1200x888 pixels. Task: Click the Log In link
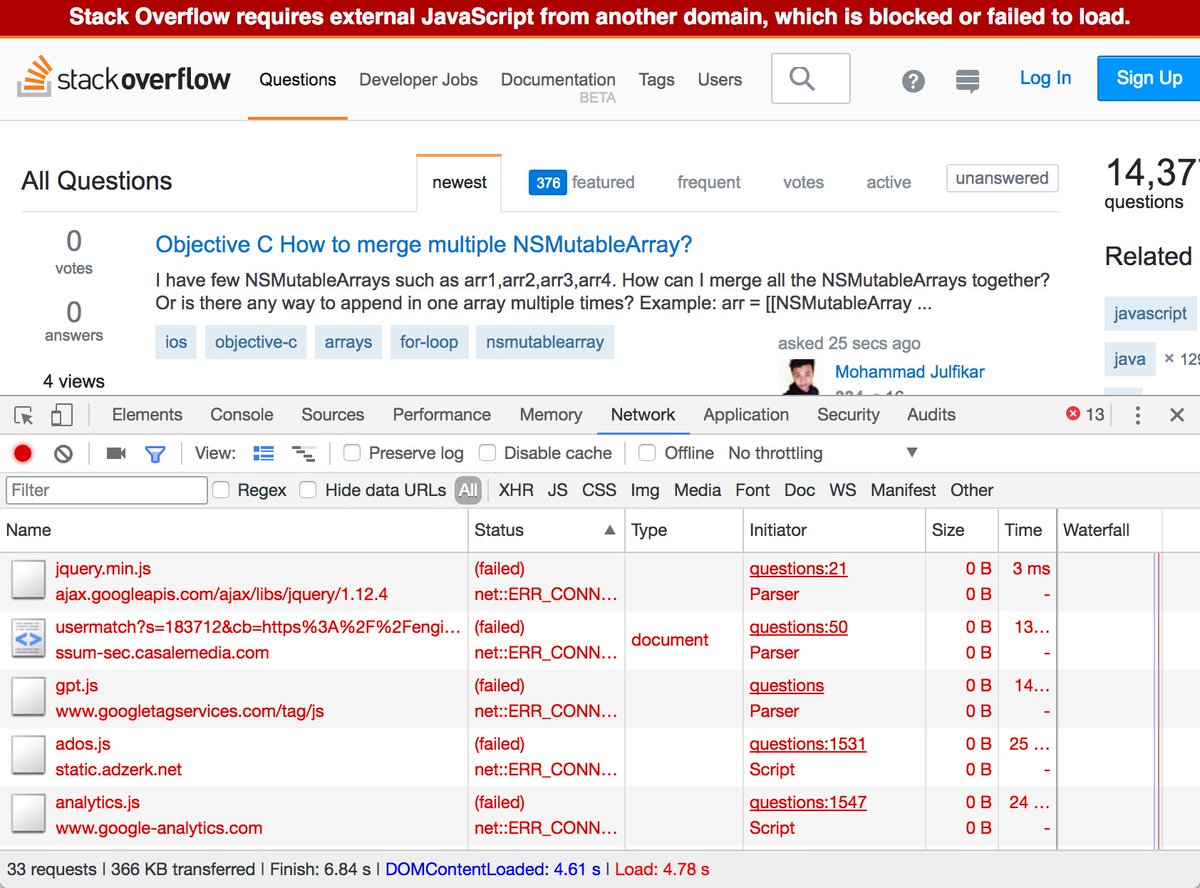point(1045,78)
